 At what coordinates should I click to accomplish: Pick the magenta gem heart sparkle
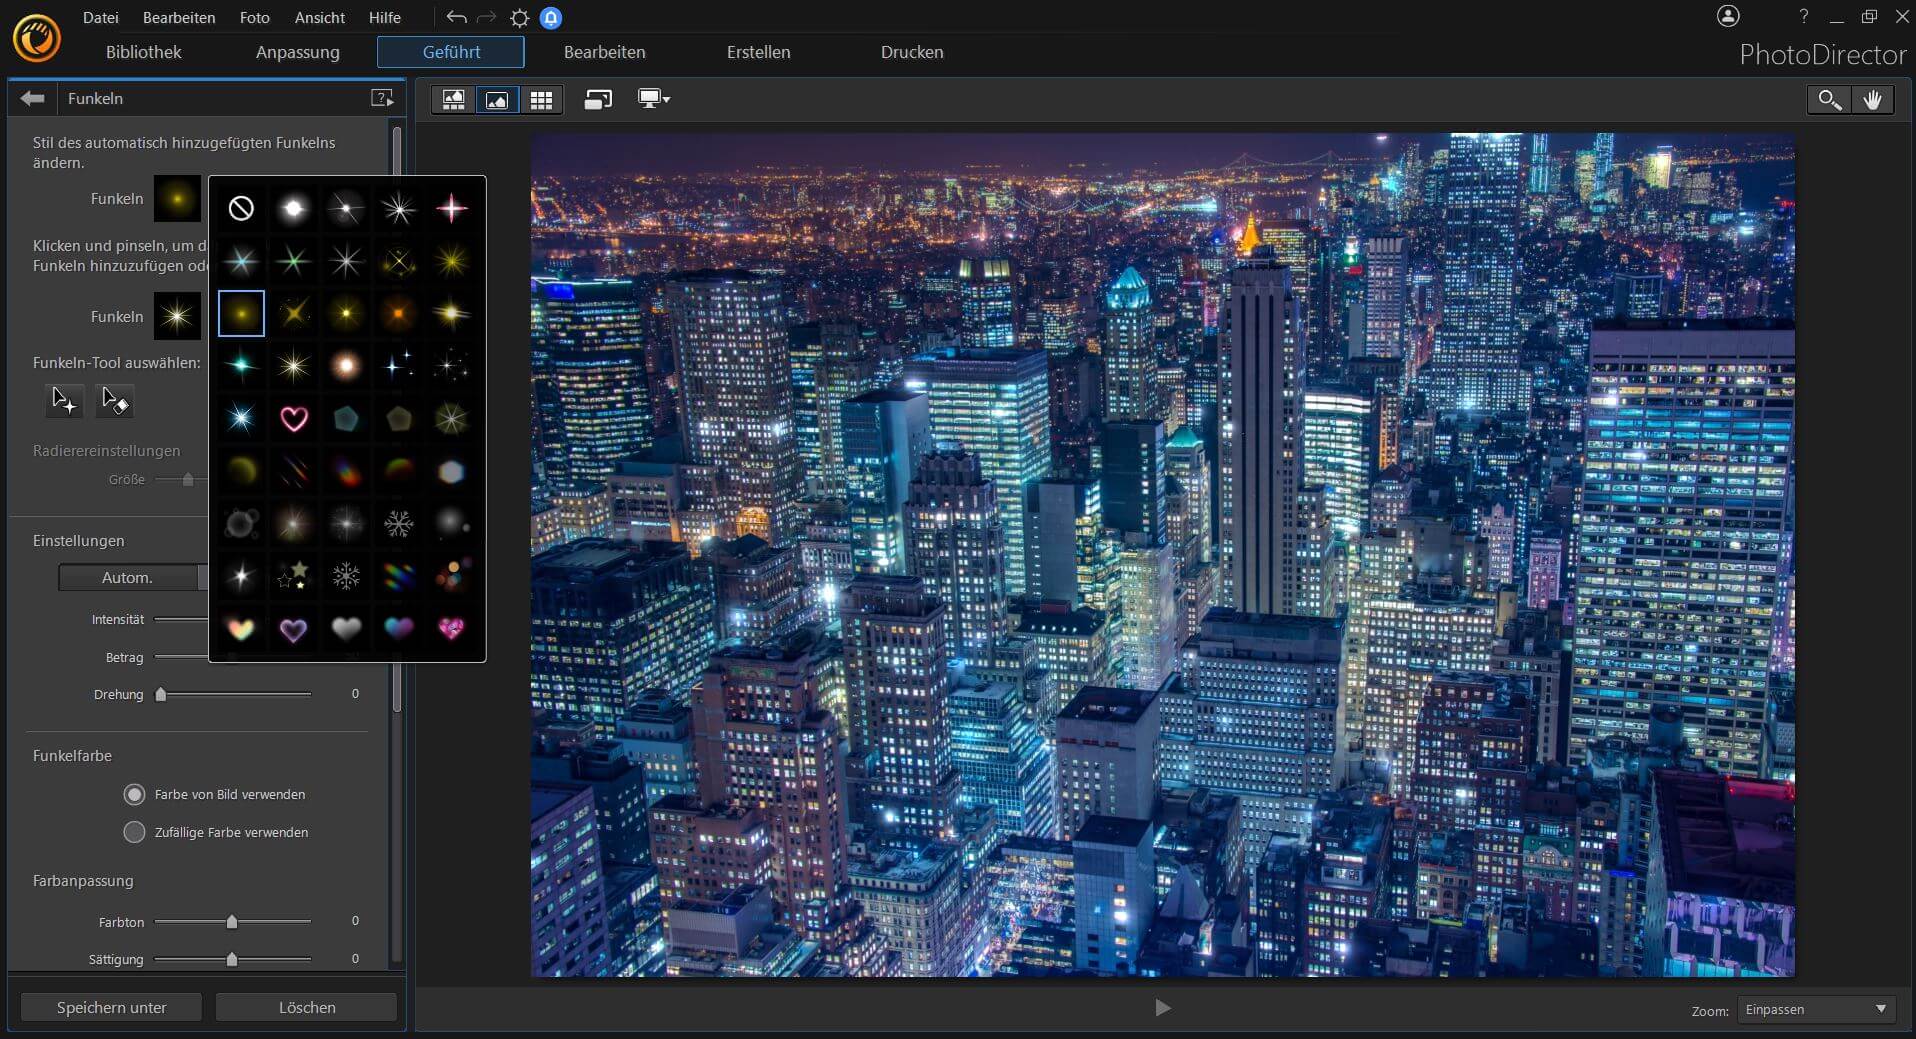[452, 628]
